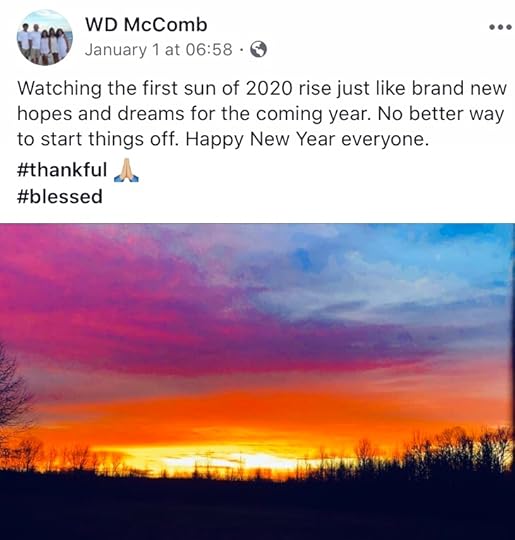
Task: Click the praying hands emoji
Action: pyautogui.click(x=126, y=170)
